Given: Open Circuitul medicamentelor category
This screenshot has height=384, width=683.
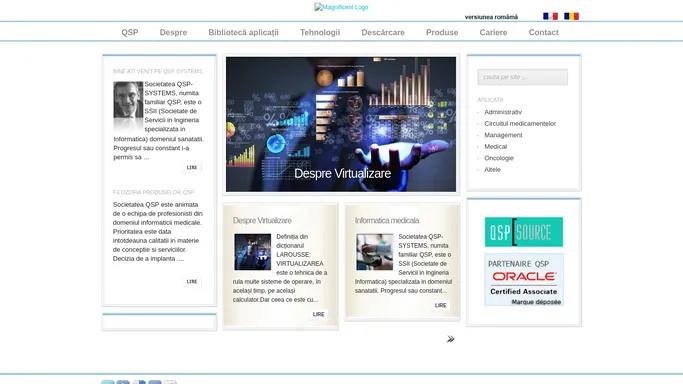Looking at the screenshot, I should tap(520, 124).
